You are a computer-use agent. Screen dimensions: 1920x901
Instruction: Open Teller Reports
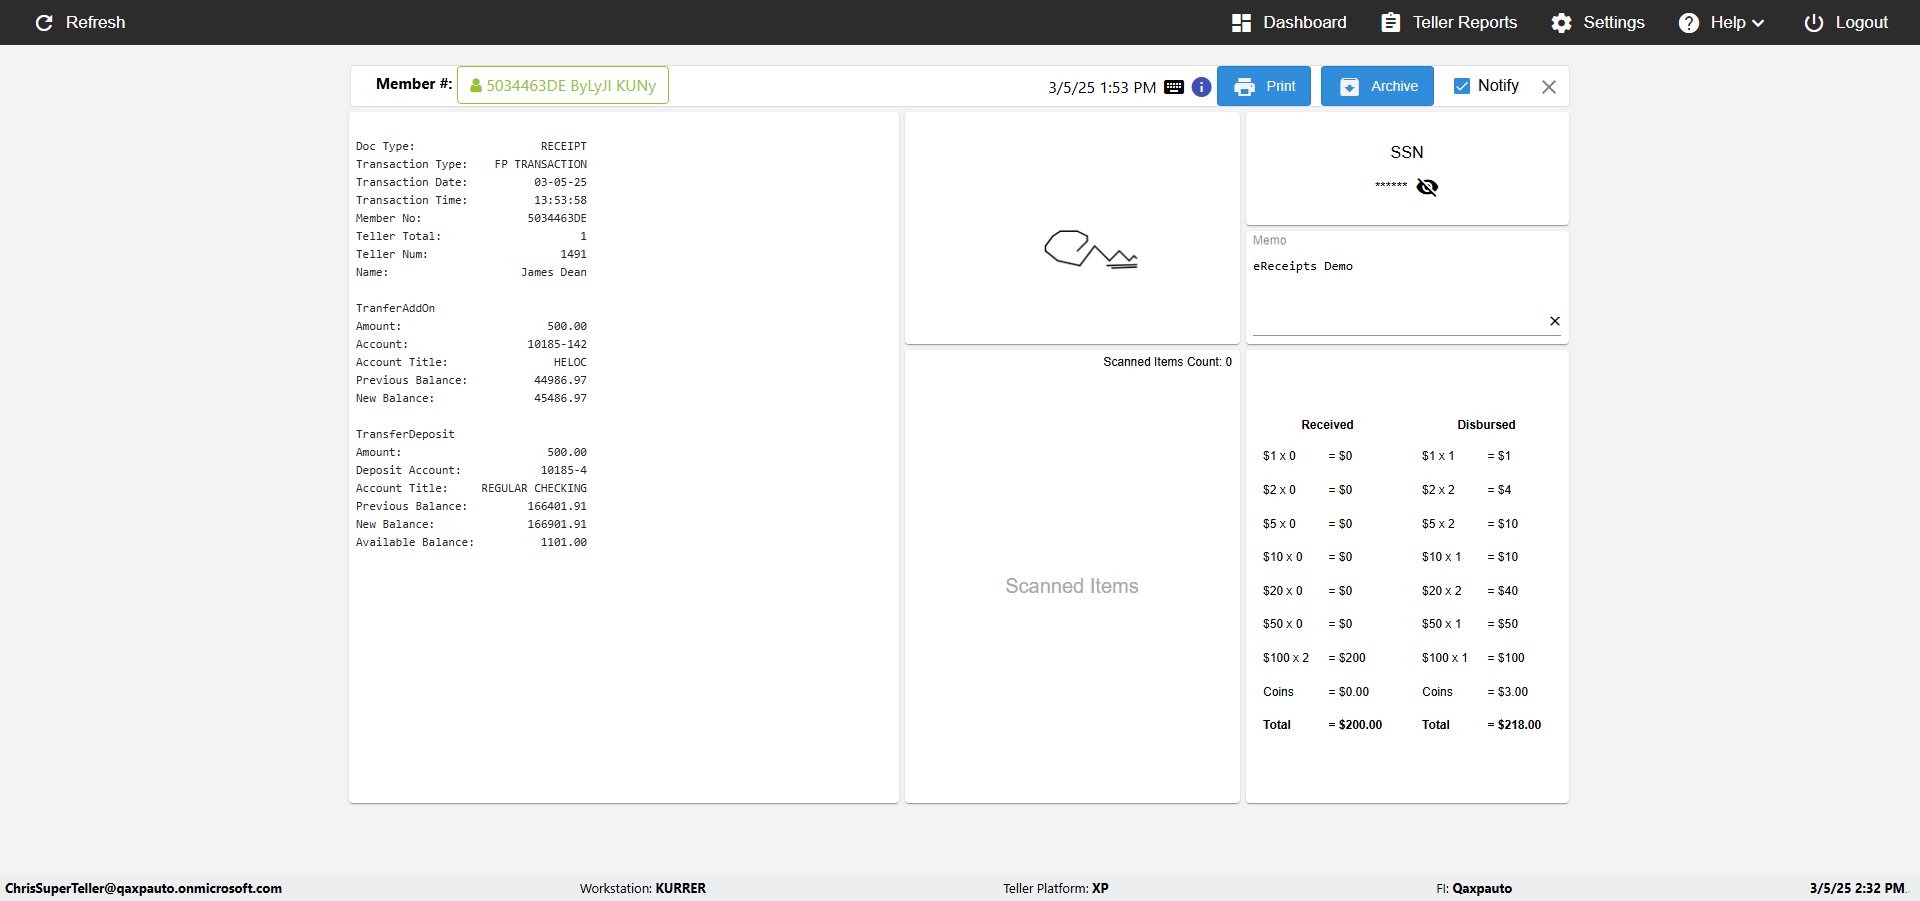[x=1449, y=22]
